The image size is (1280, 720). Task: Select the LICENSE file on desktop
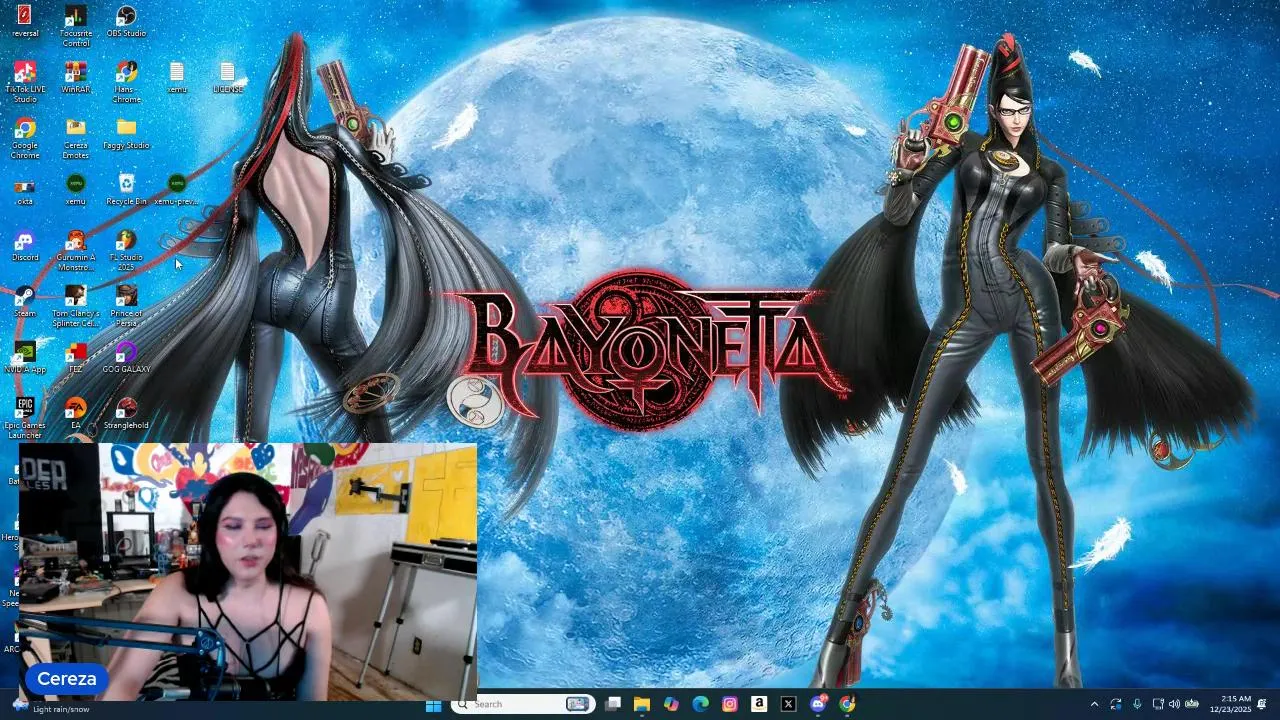tap(228, 77)
